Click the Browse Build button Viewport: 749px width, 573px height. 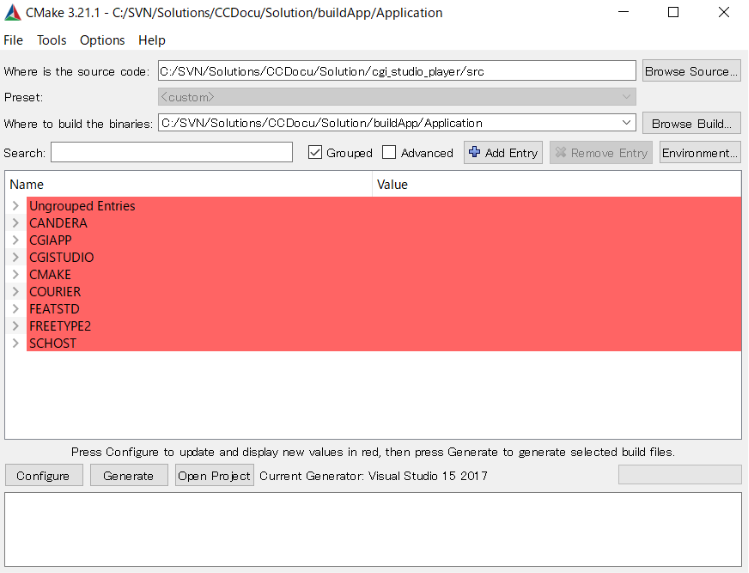(691, 124)
